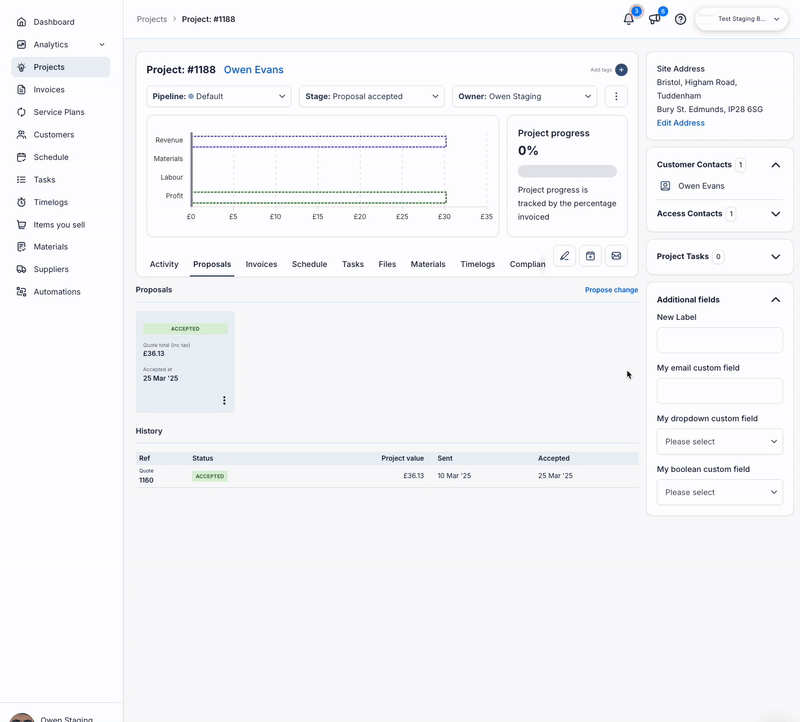The height and width of the screenshot is (722, 800).
Task: Open the notifications bell icon
Action: [x=628, y=19]
